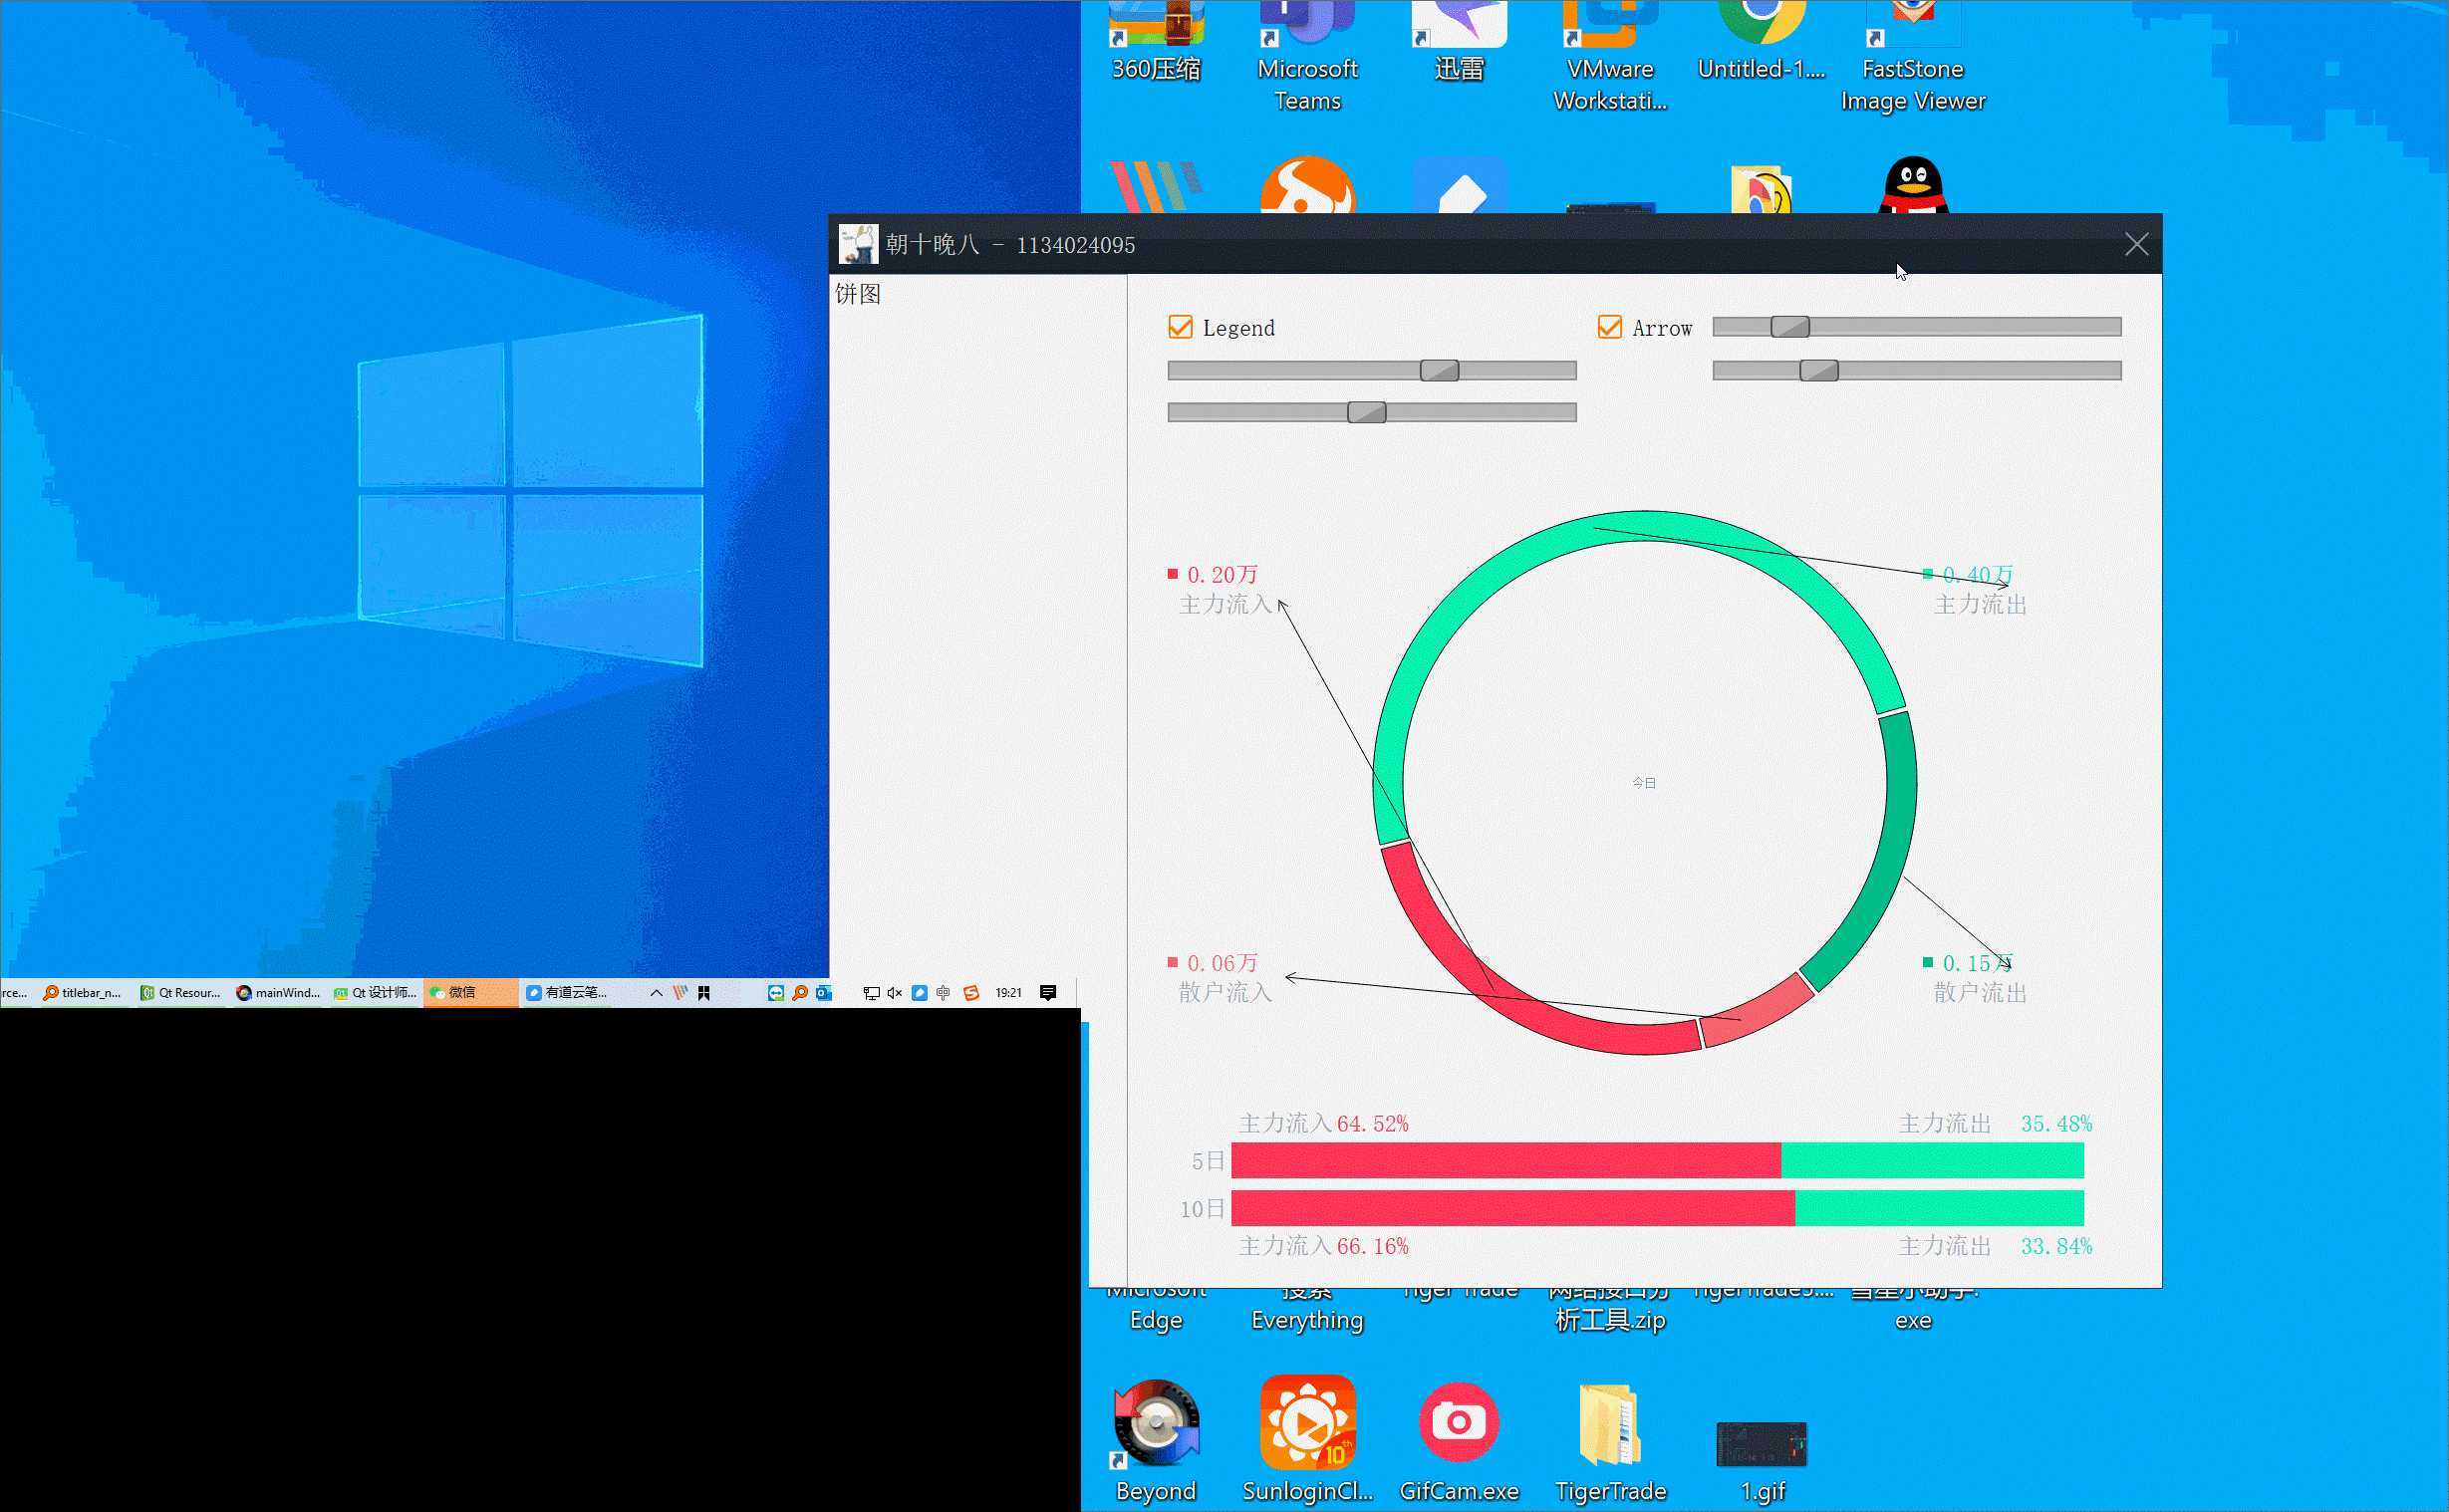Open the QQ penguin desktop icon
Screen dimensions: 2449x1512
[x=1913, y=185]
